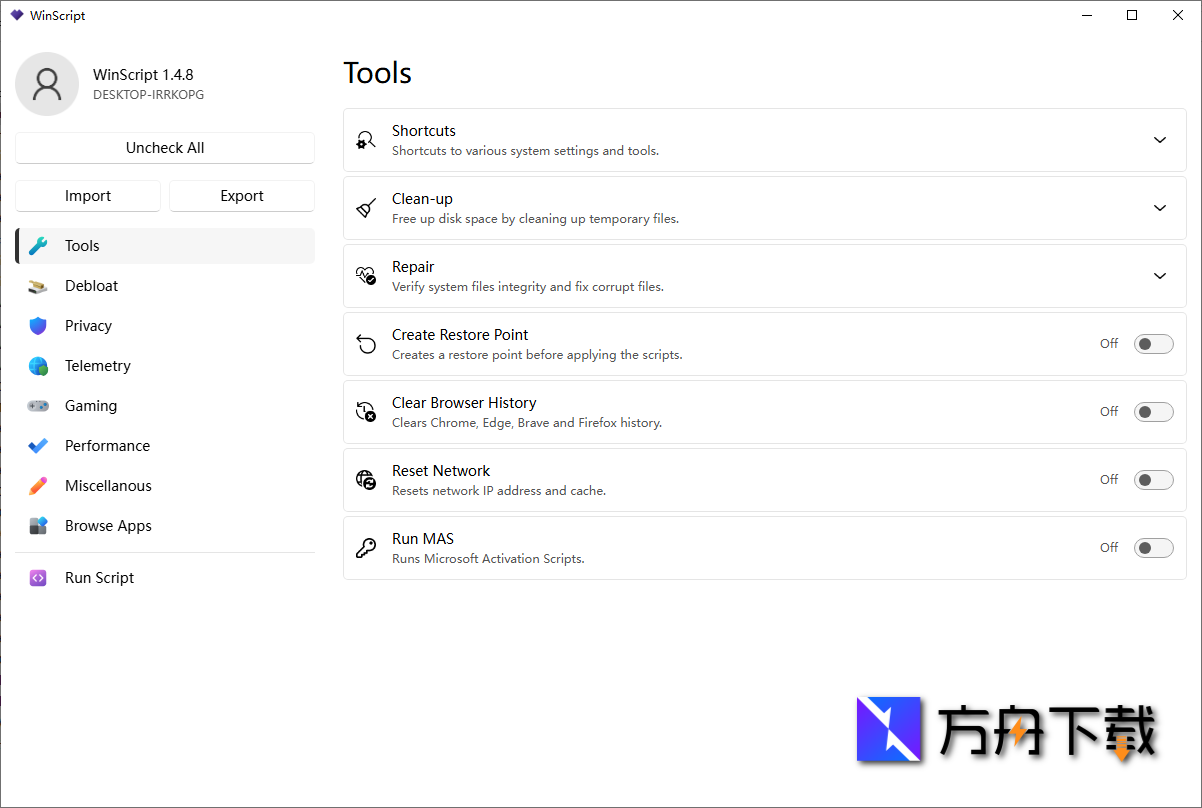
Task: Enable the Create Restore Point toggle
Action: point(1153,344)
